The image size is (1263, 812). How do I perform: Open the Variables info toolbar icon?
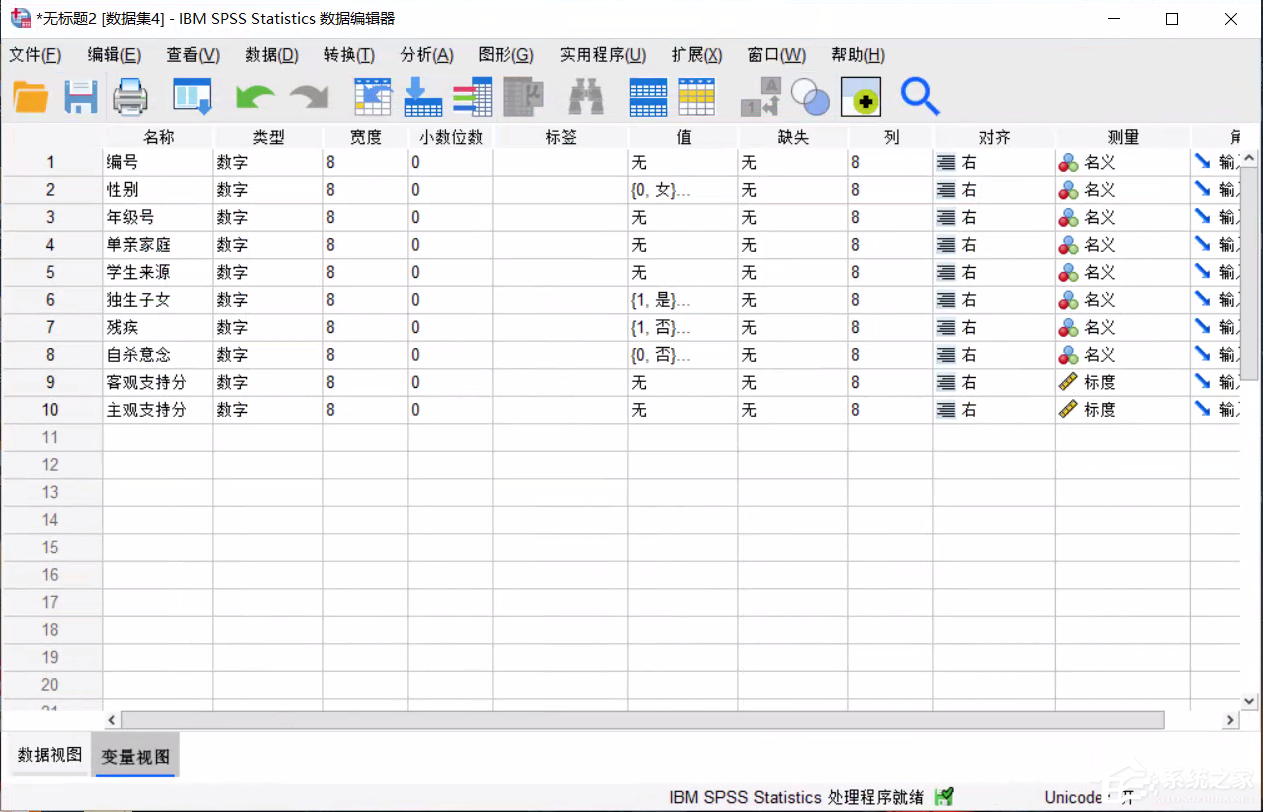472,97
